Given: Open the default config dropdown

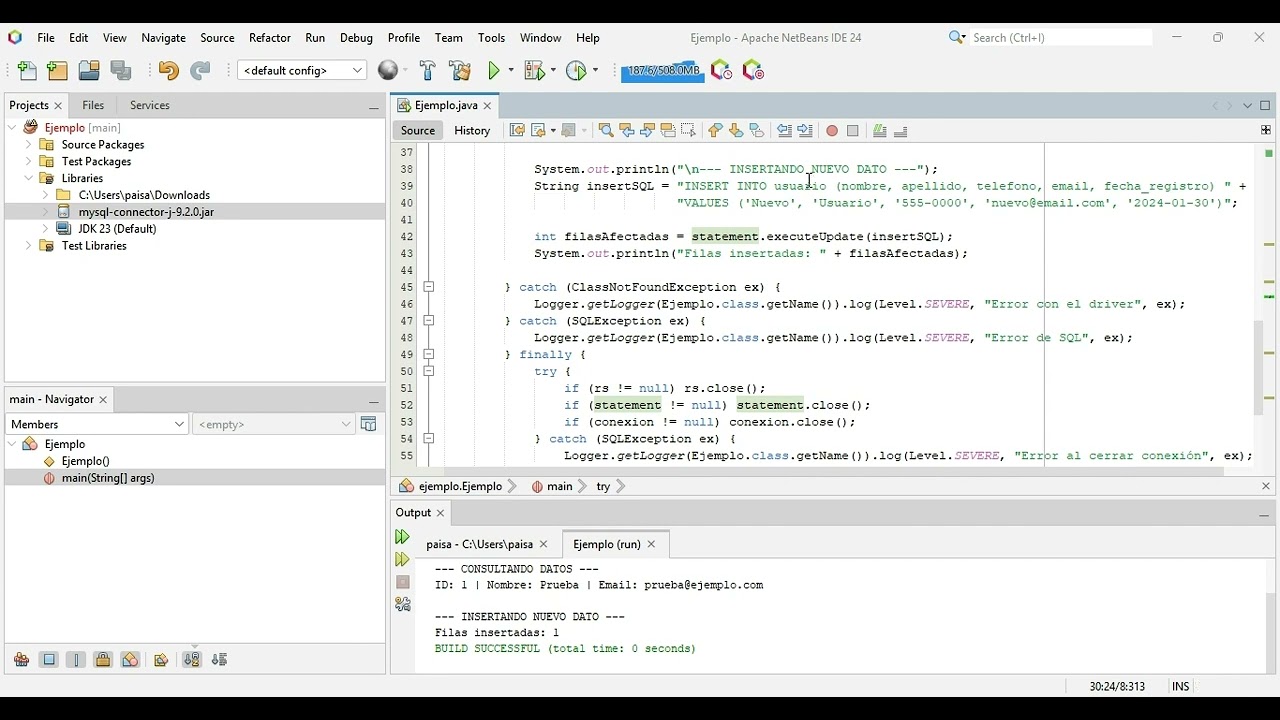Looking at the screenshot, I should coord(302,70).
